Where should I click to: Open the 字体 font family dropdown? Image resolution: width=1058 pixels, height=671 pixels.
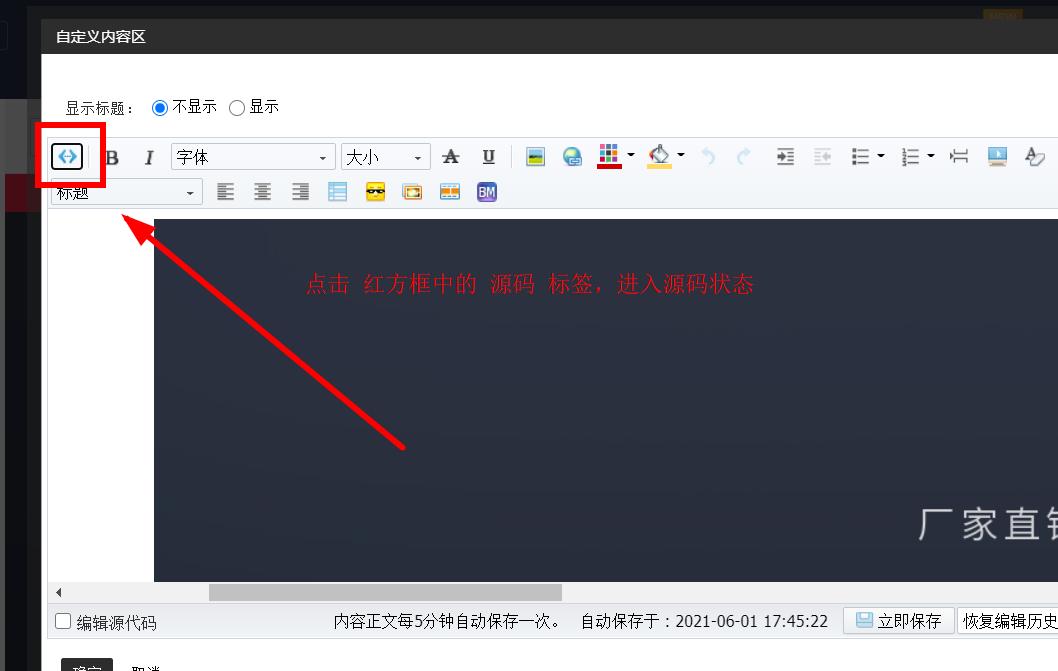click(x=252, y=157)
